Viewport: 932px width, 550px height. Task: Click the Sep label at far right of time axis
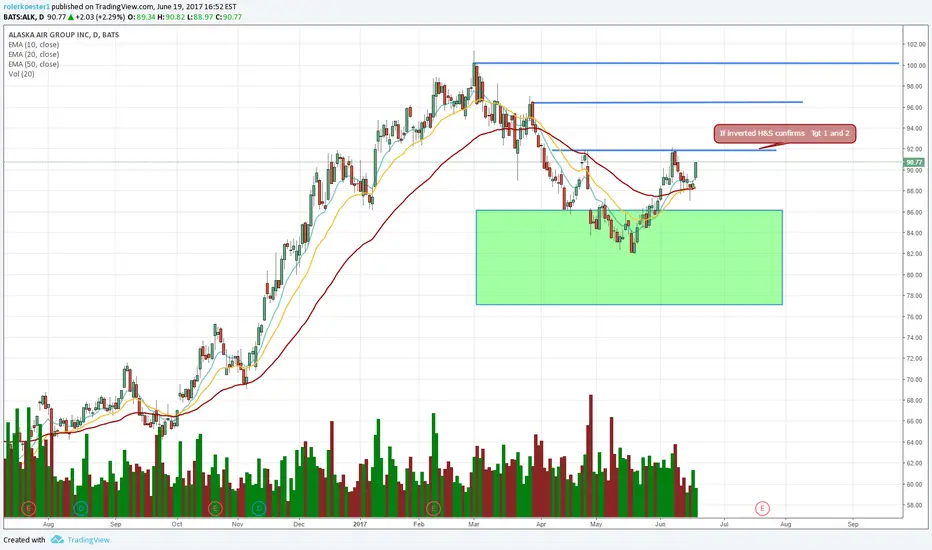click(853, 524)
